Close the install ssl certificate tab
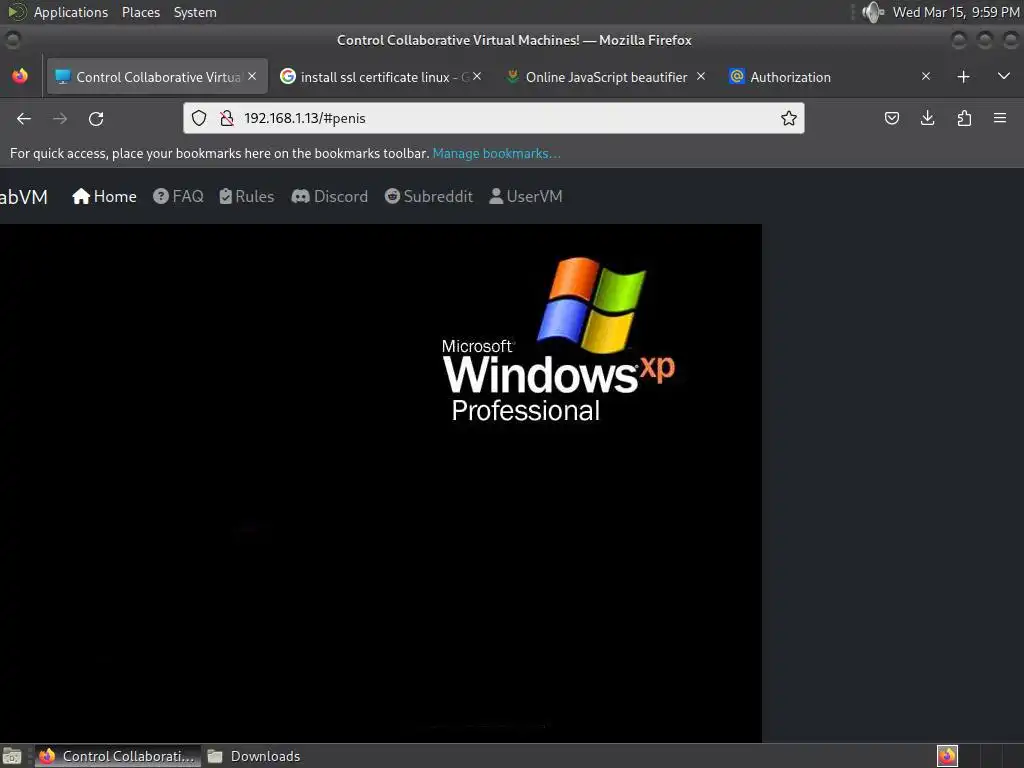The image size is (1024, 768). [477, 76]
